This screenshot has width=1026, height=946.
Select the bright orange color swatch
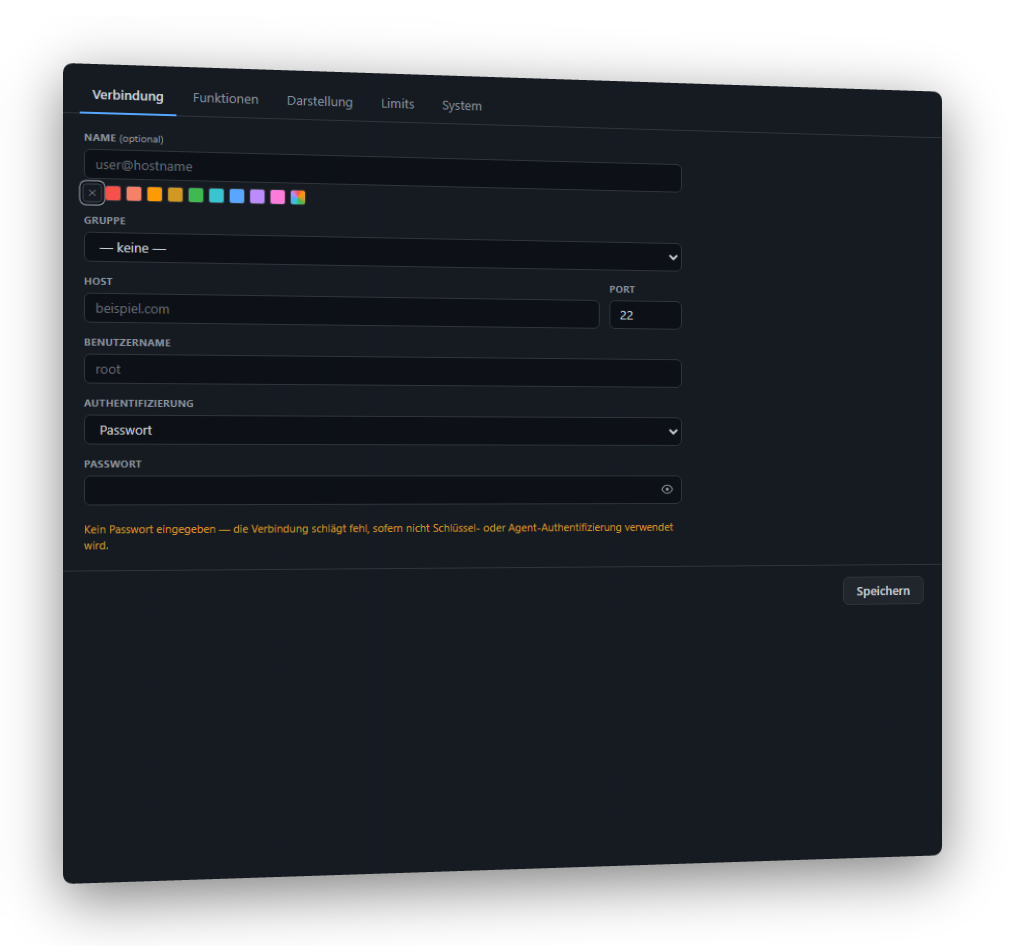click(x=154, y=194)
